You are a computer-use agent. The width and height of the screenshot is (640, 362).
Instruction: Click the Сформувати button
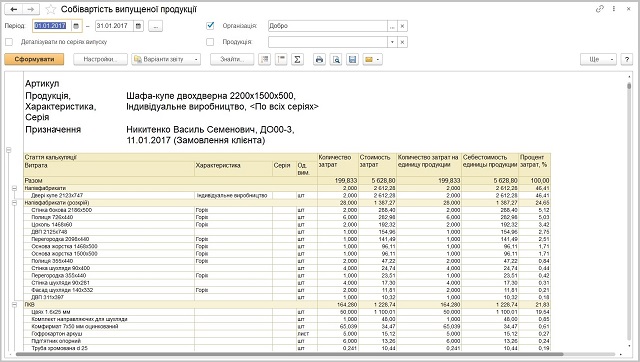(34, 59)
